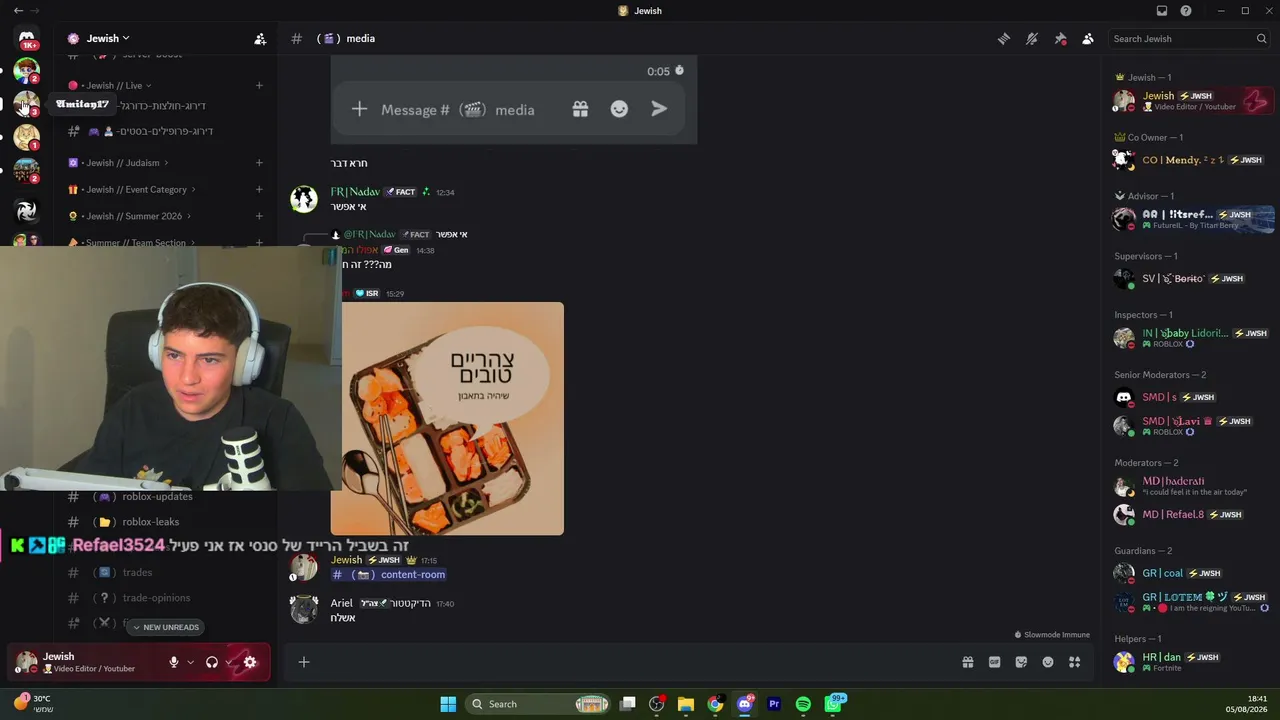Create channel in Jewish // Judaism
Image resolution: width=1280 pixels, height=720 pixels.
tap(259, 163)
